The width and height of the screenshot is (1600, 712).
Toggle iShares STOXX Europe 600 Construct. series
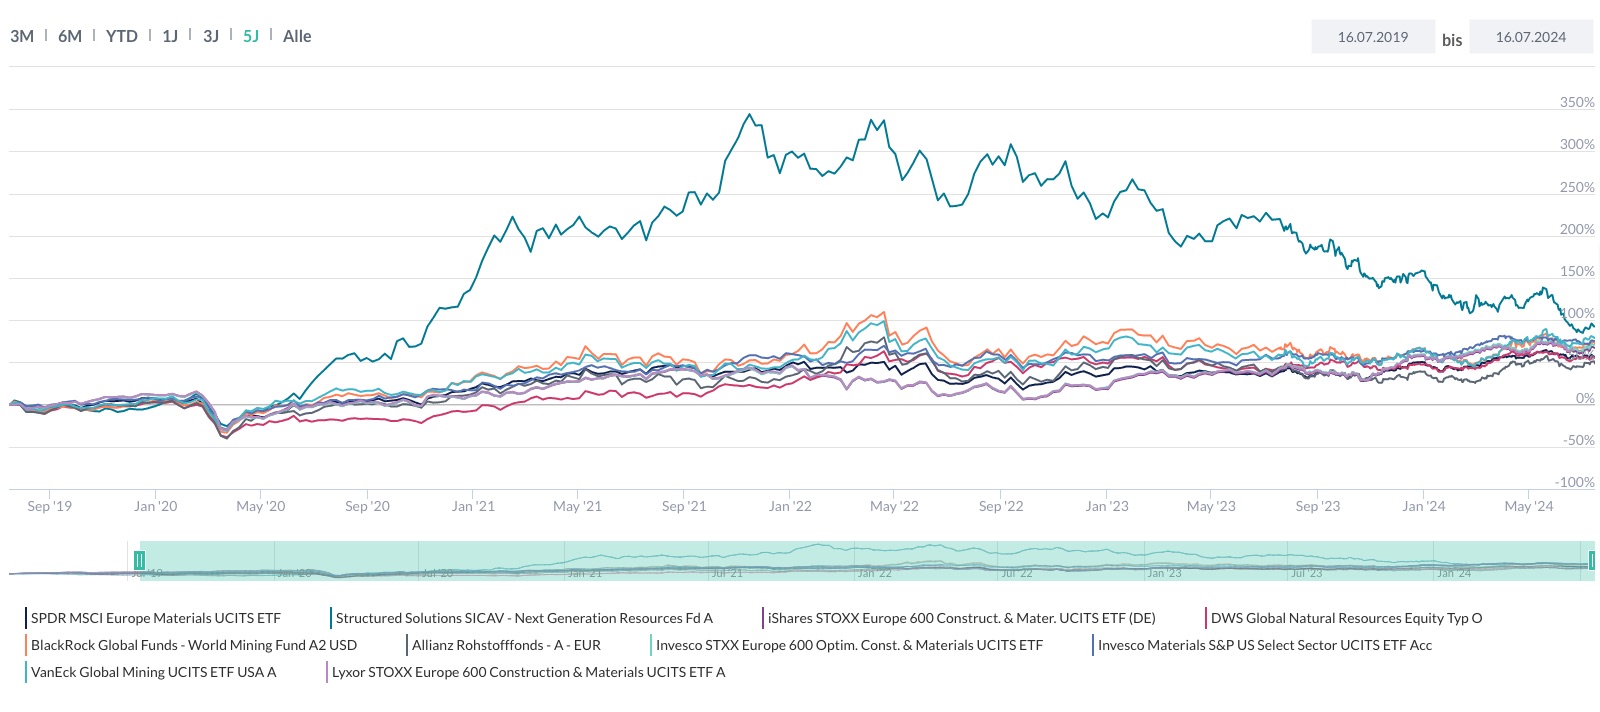pos(961,618)
